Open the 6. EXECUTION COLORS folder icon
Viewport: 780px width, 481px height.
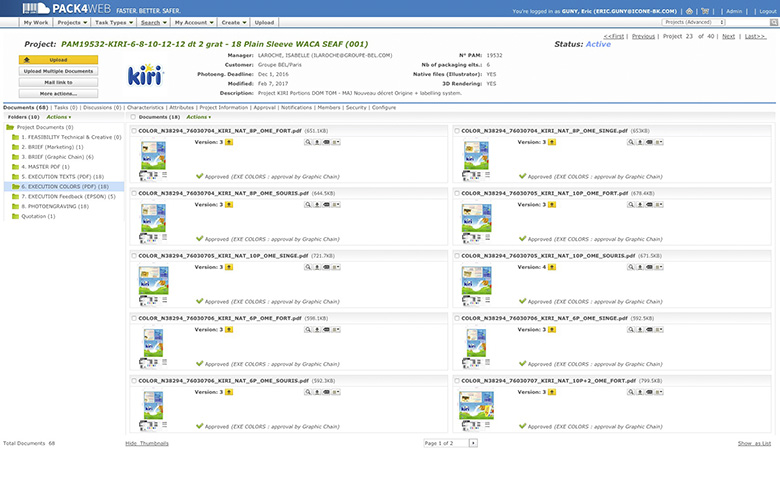(x=16, y=187)
